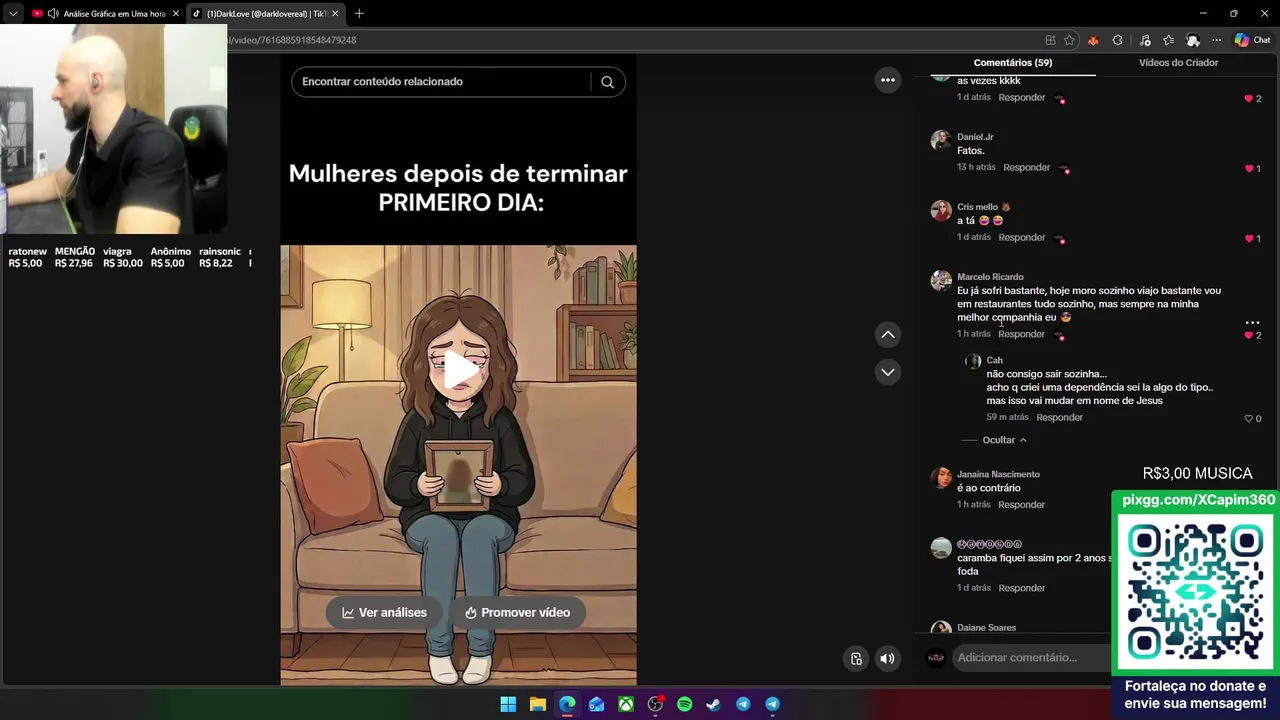Open browser settings three-dots menu
The image size is (1280, 720).
[x=1216, y=40]
